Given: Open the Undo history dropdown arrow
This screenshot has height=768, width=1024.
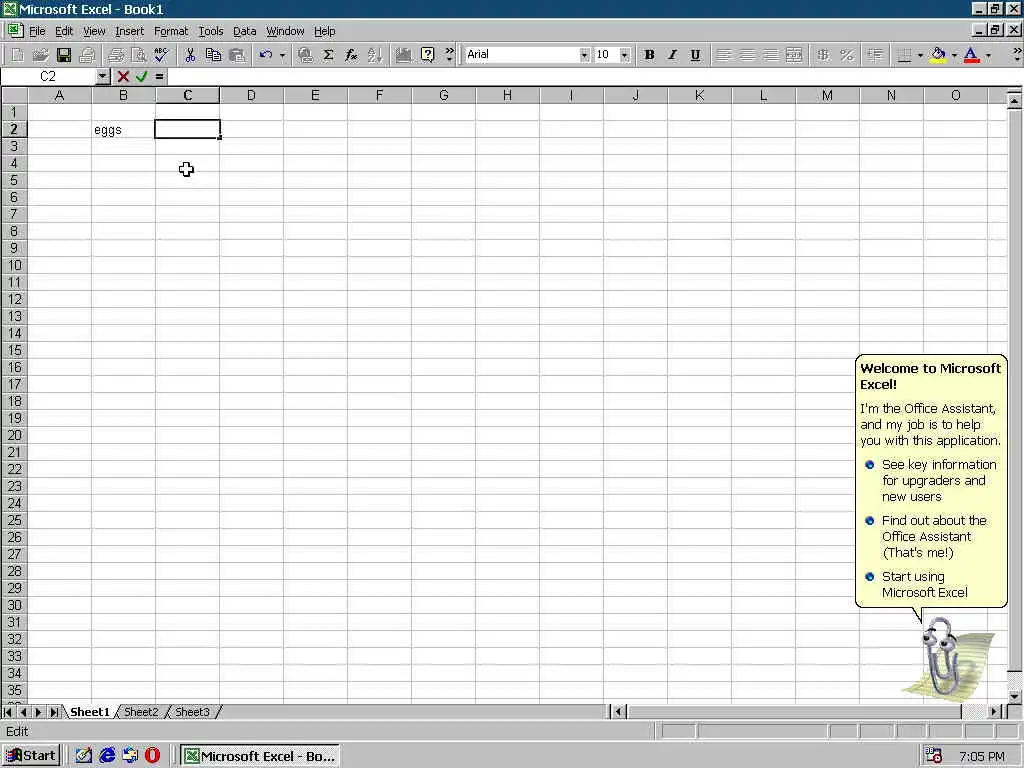Looking at the screenshot, I should (x=282, y=55).
